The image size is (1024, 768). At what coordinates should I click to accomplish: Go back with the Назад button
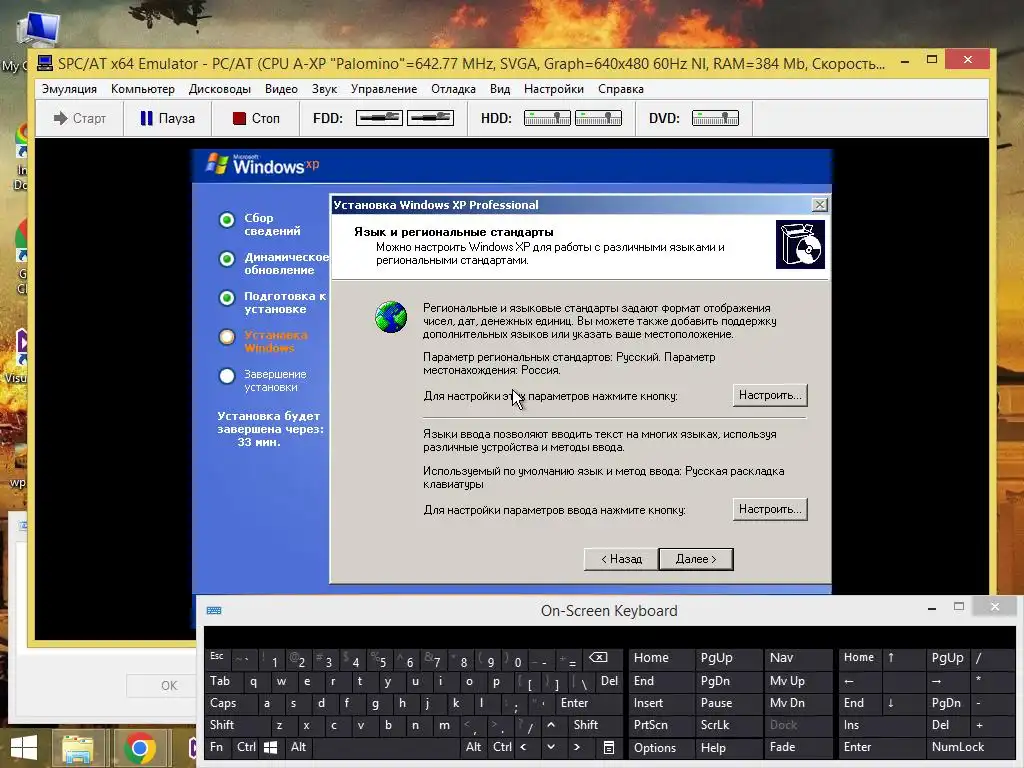[621, 559]
